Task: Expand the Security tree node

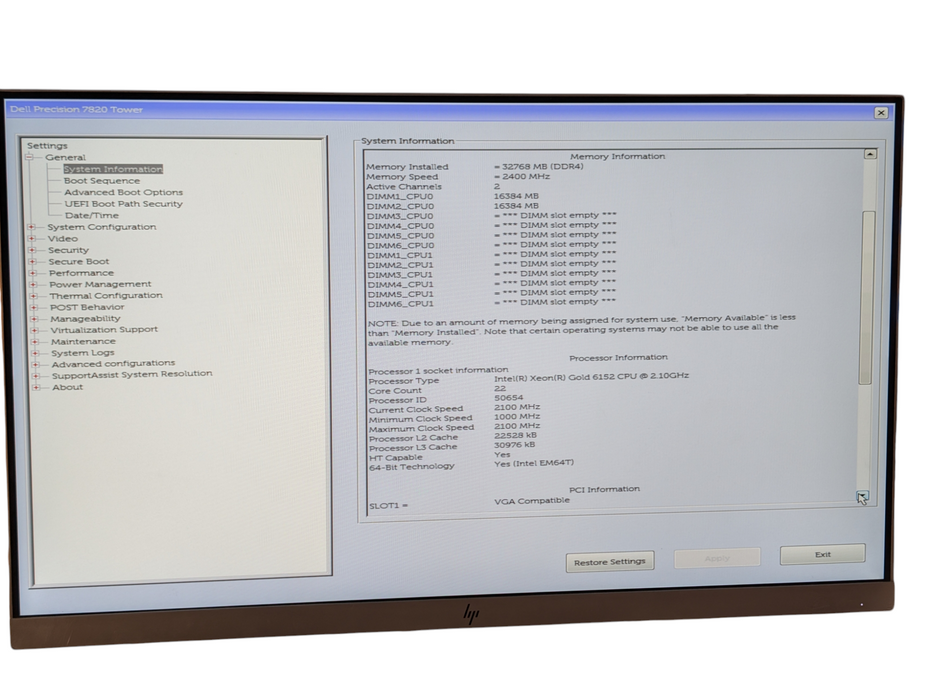Action: point(32,250)
